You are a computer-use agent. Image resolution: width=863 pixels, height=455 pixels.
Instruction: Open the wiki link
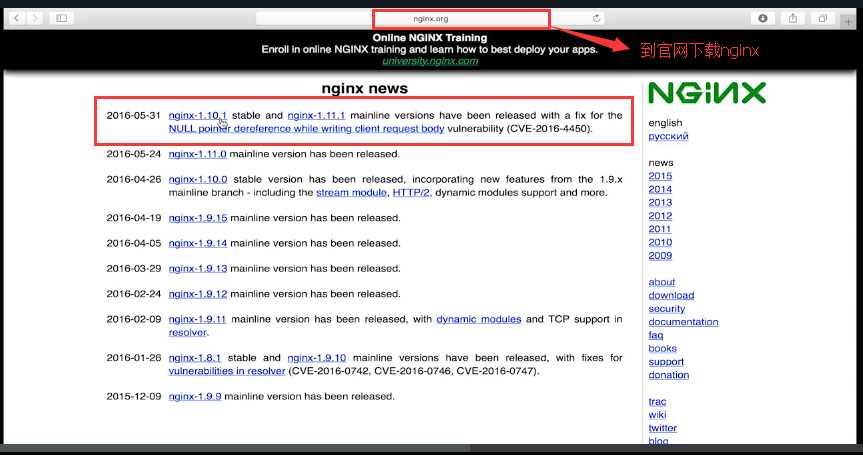tap(657, 415)
